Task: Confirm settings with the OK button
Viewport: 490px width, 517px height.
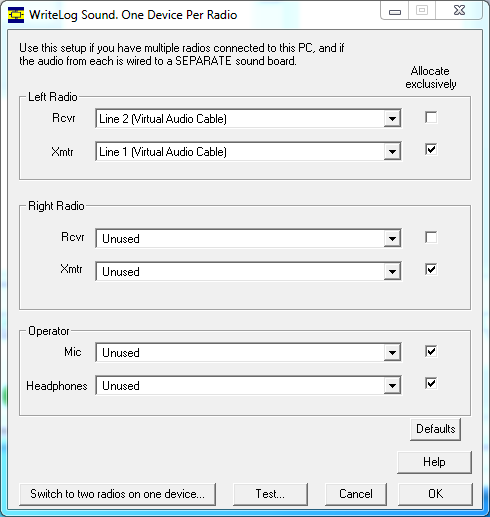Action: pyautogui.click(x=435, y=494)
